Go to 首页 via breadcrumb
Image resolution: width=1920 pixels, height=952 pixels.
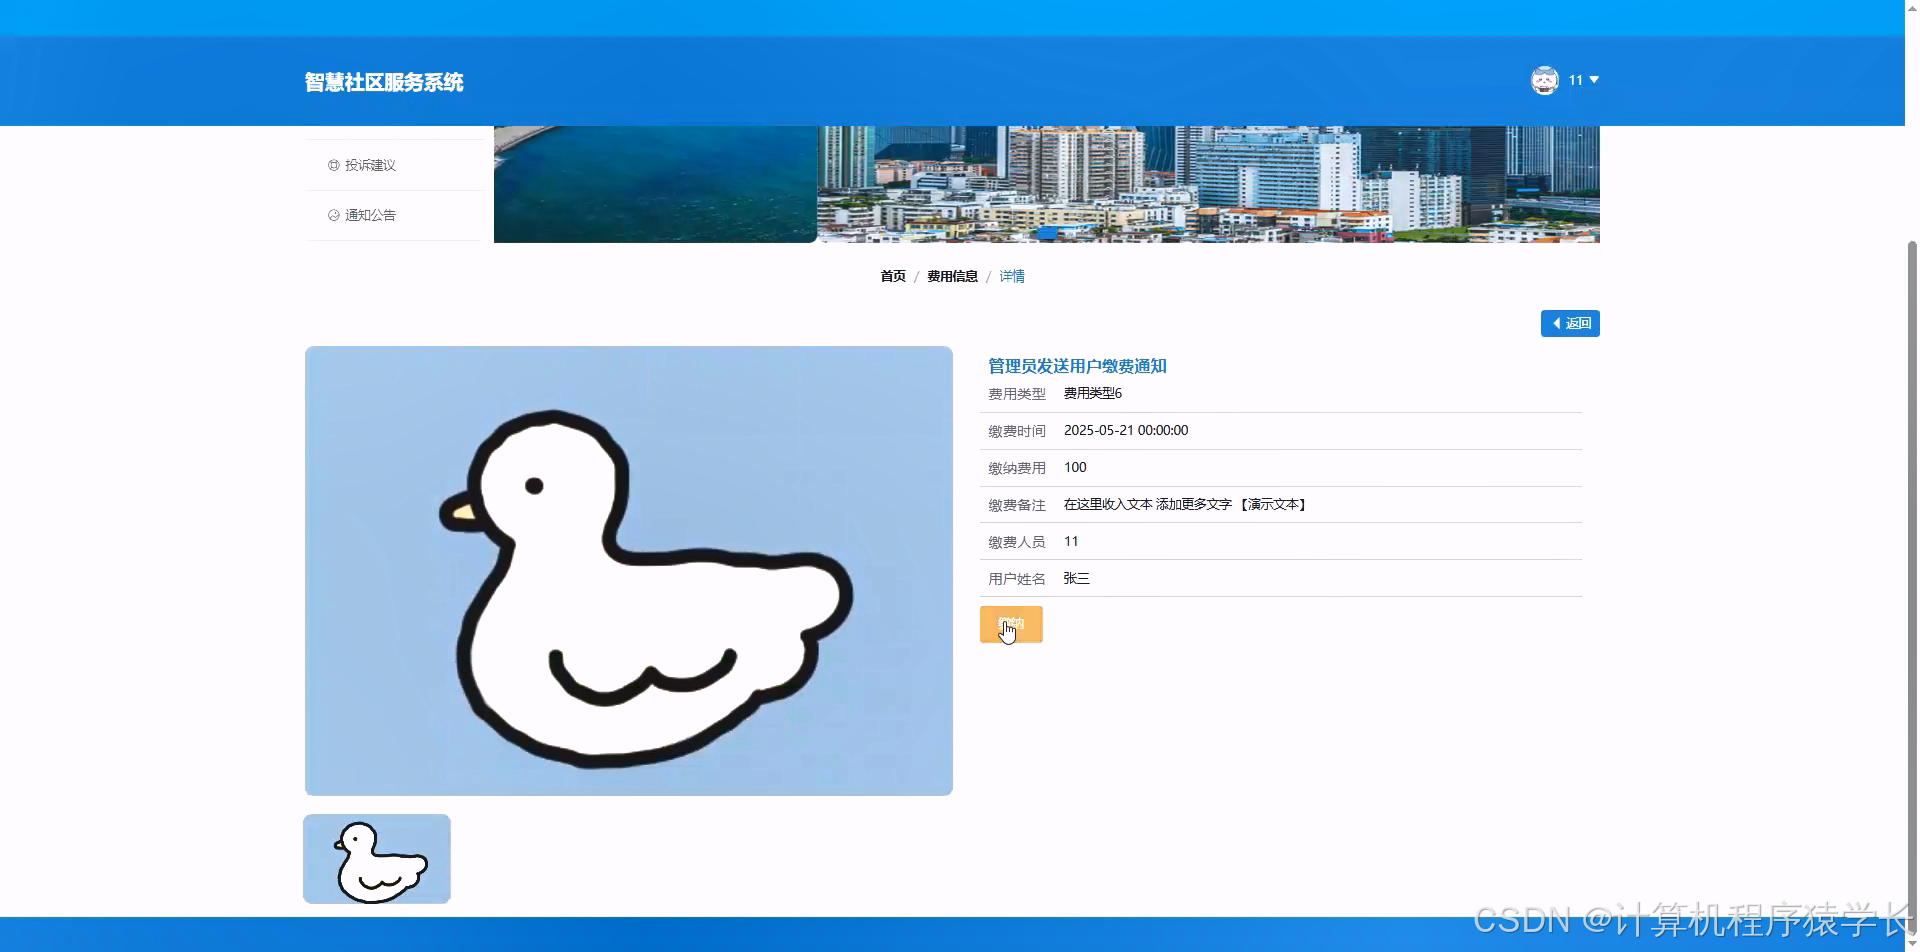pyautogui.click(x=892, y=276)
